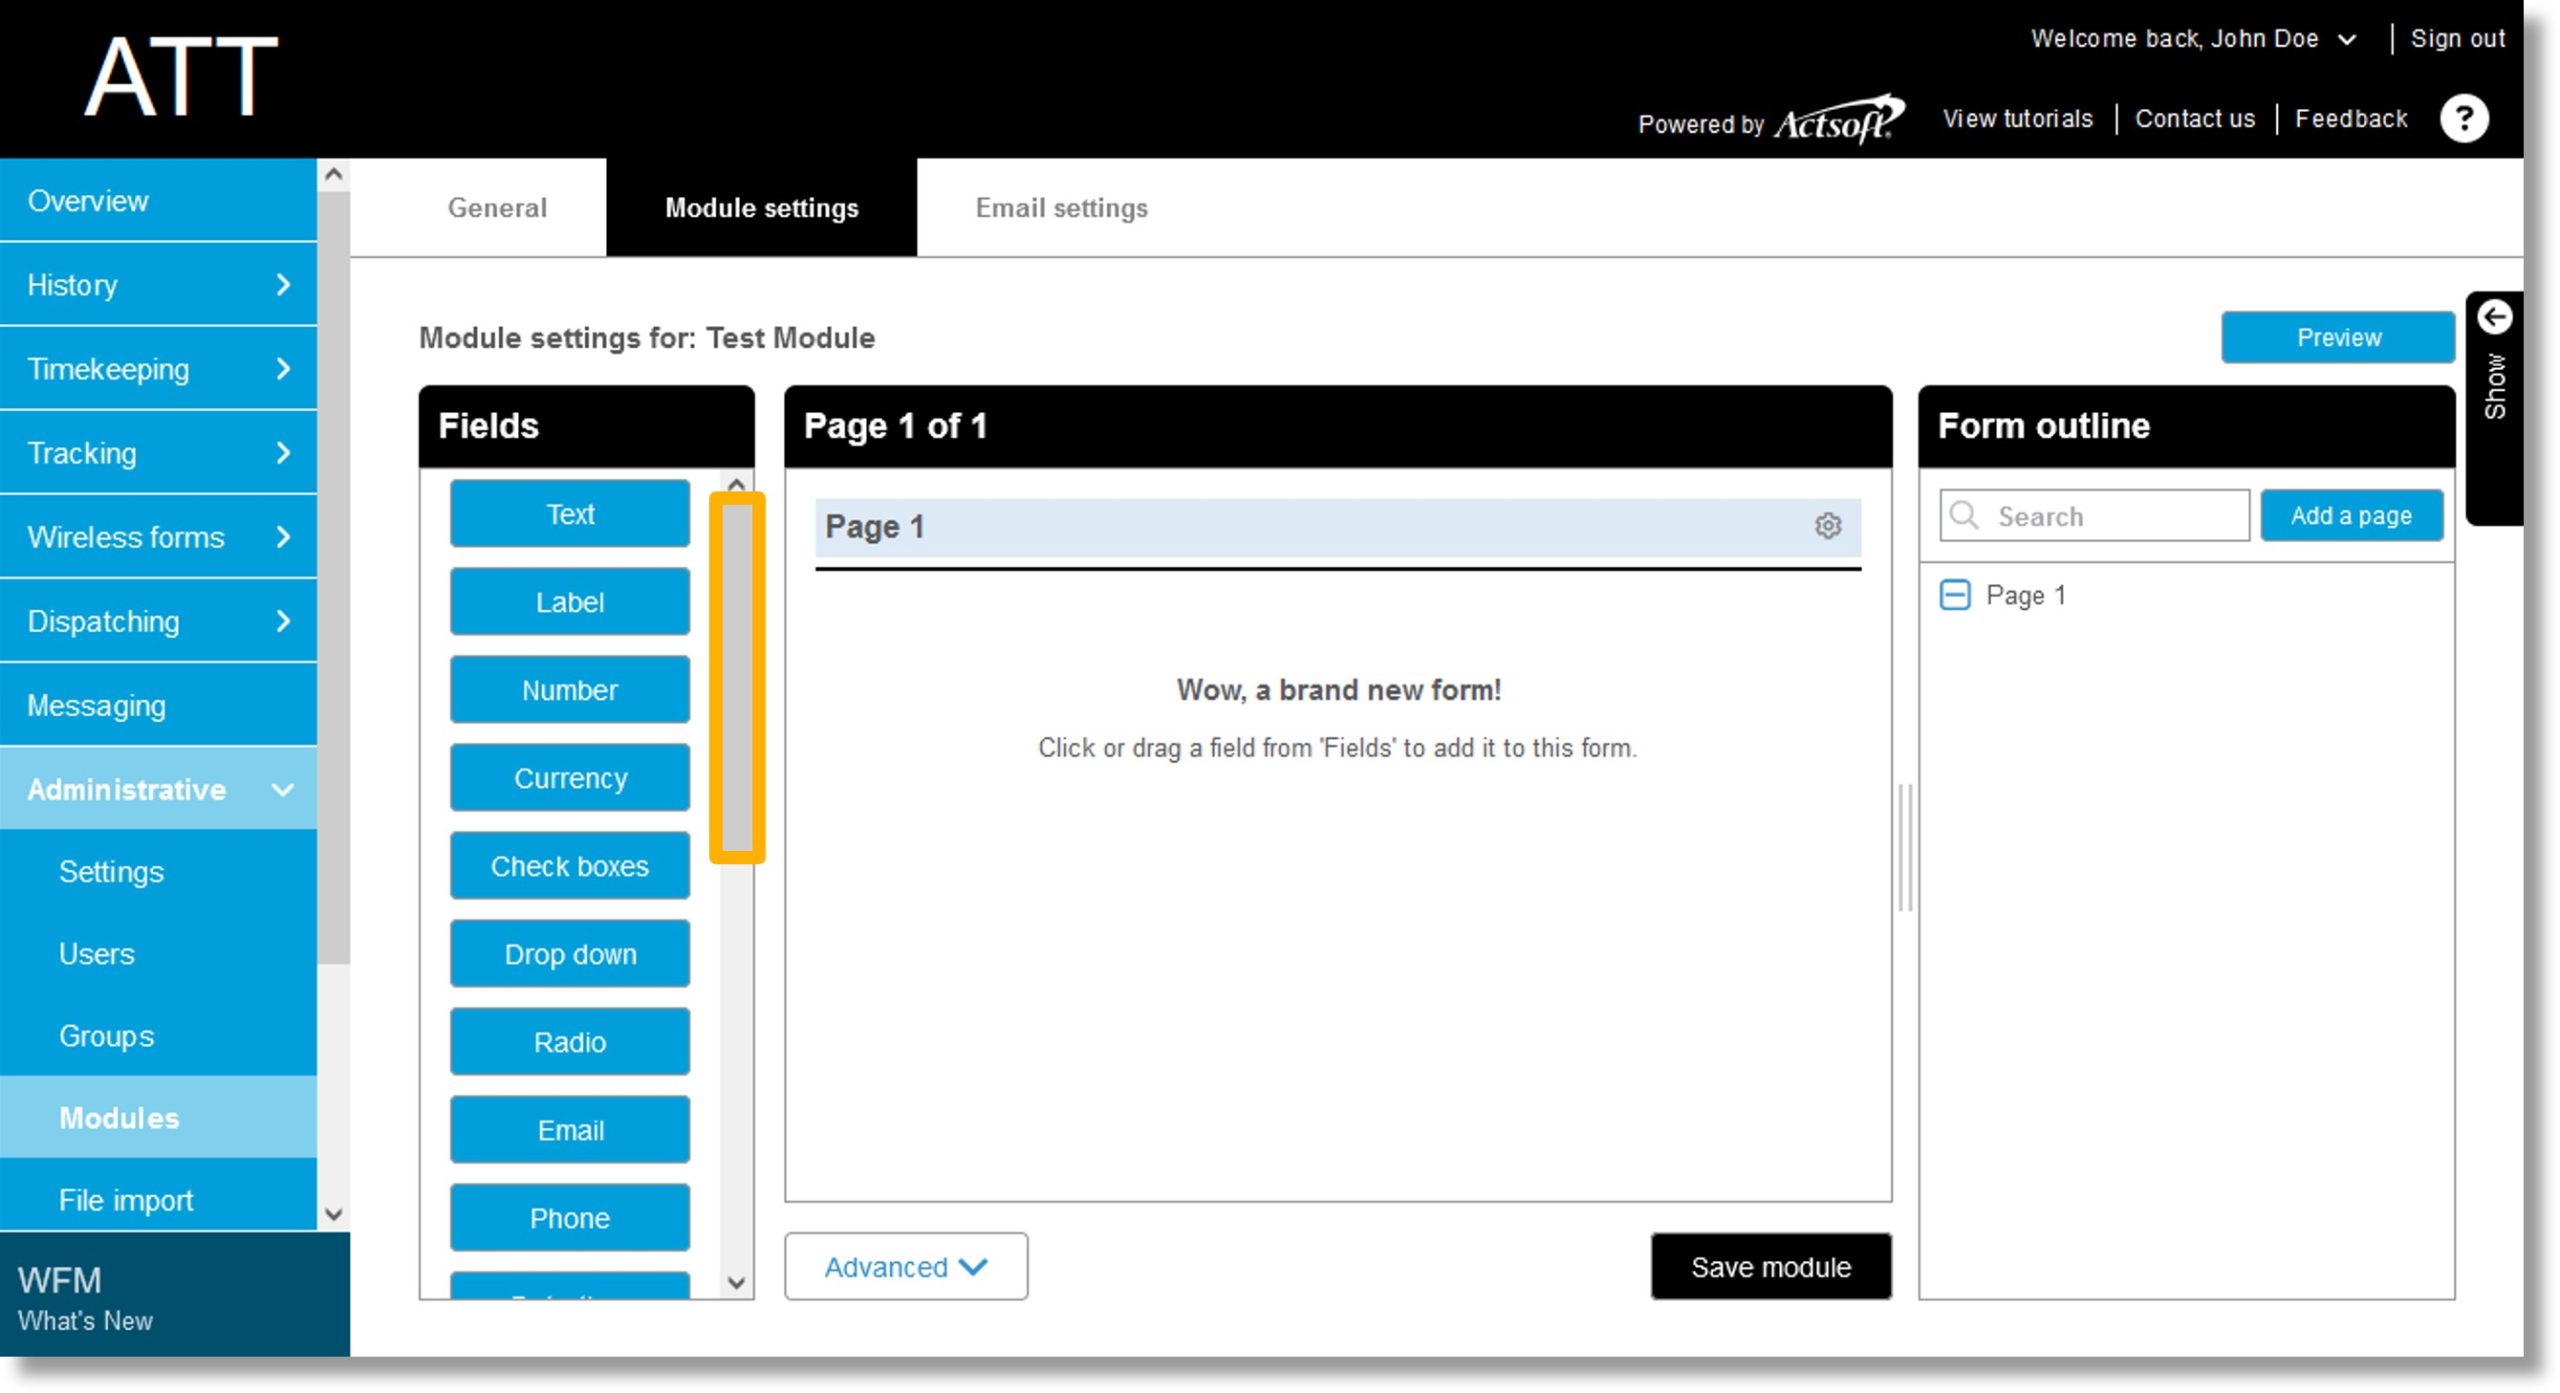Click the Page 1 header bar

(x=1337, y=527)
